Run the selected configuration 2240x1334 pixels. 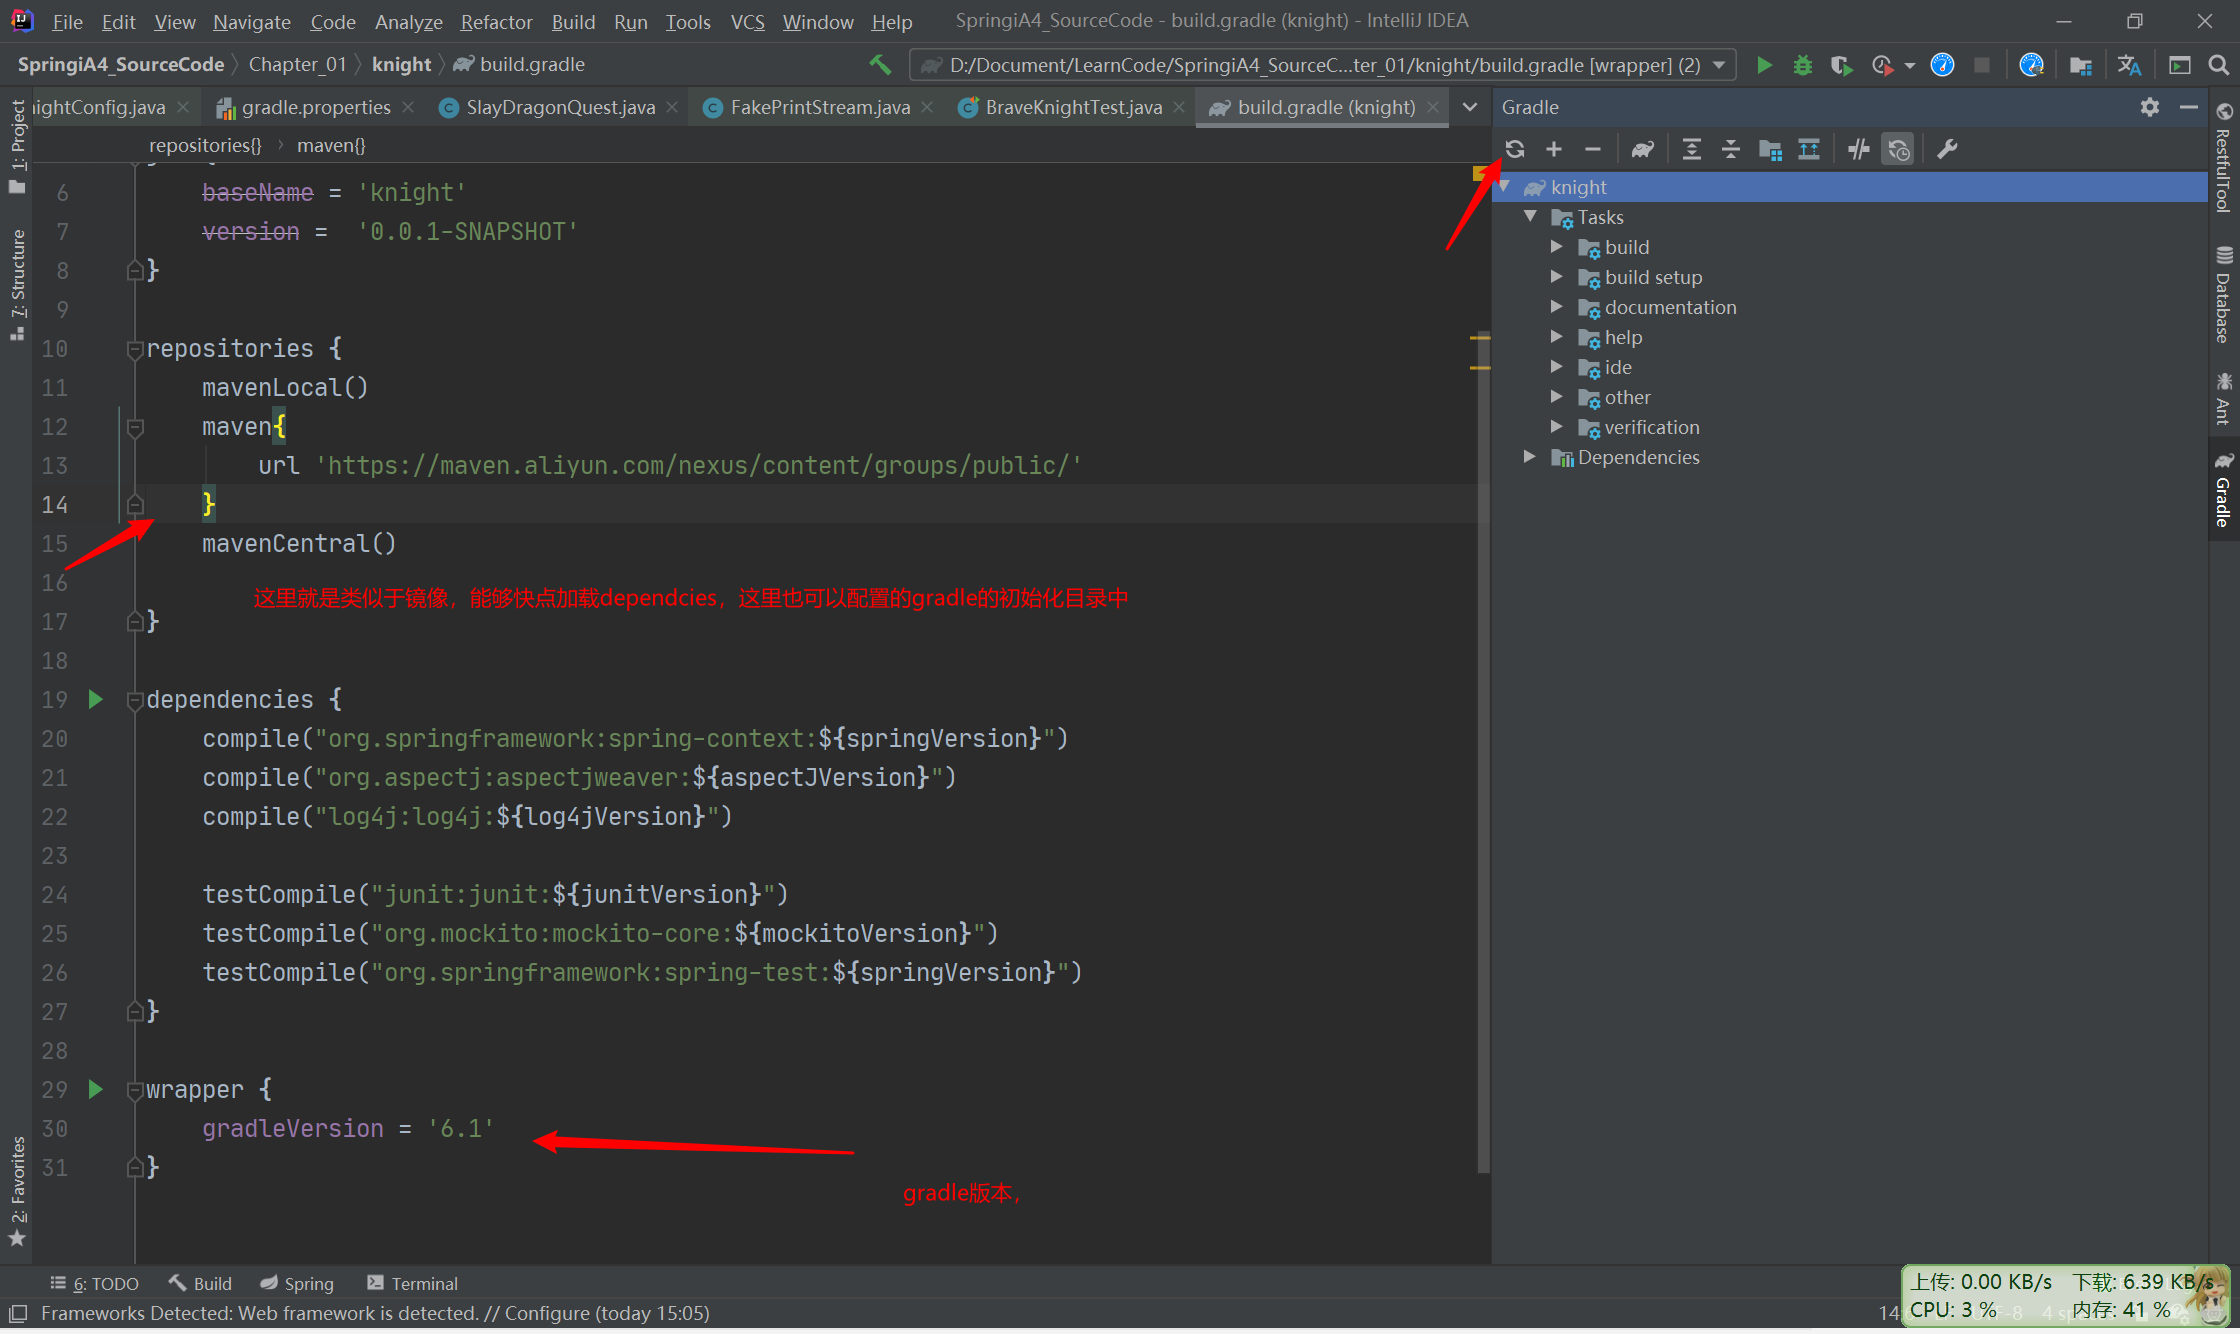(x=1765, y=65)
